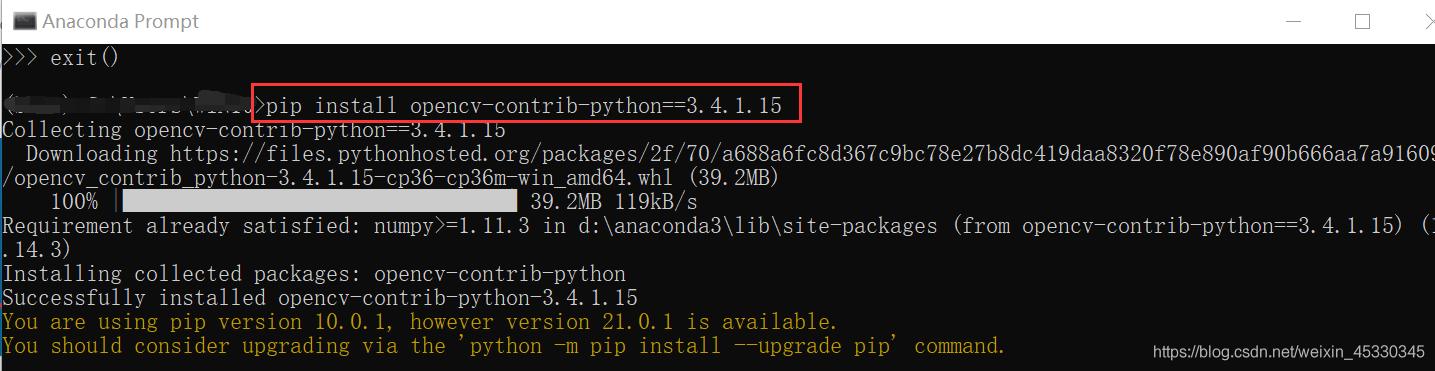Viewport: 1435px width, 371px height.
Task: Click the download progress bar
Action: click(x=319, y=202)
